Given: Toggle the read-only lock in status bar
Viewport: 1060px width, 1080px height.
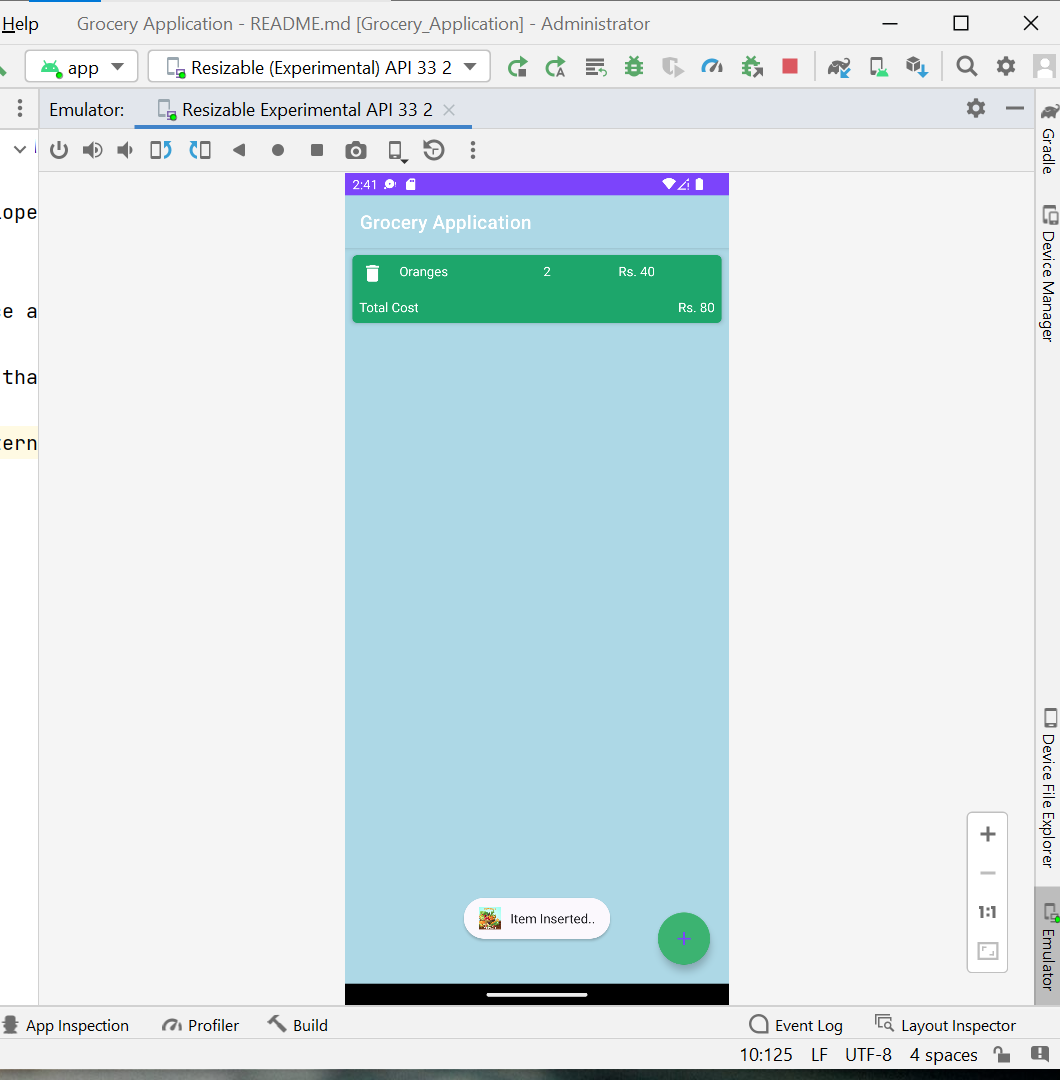Looking at the screenshot, I should [1003, 1054].
